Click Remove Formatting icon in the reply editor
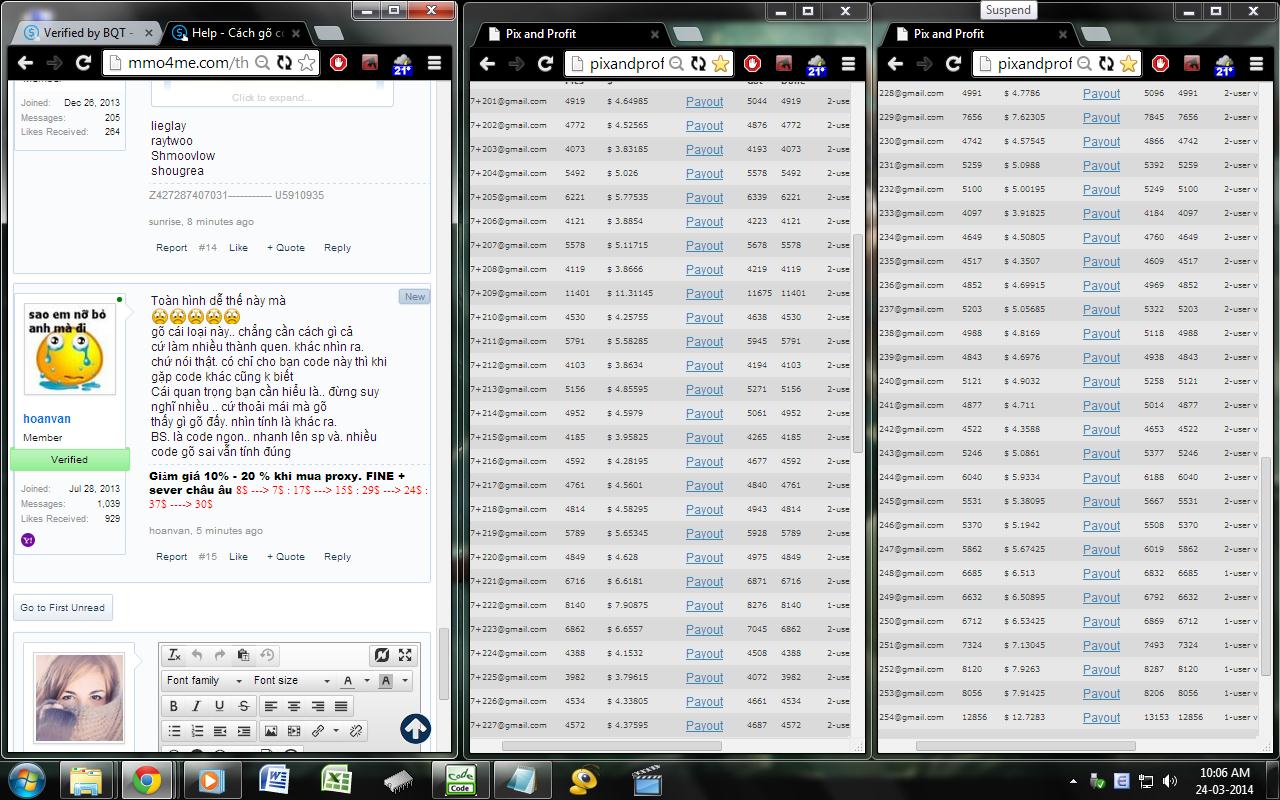Viewport: 1280px width, 800px height. point(174,655)
